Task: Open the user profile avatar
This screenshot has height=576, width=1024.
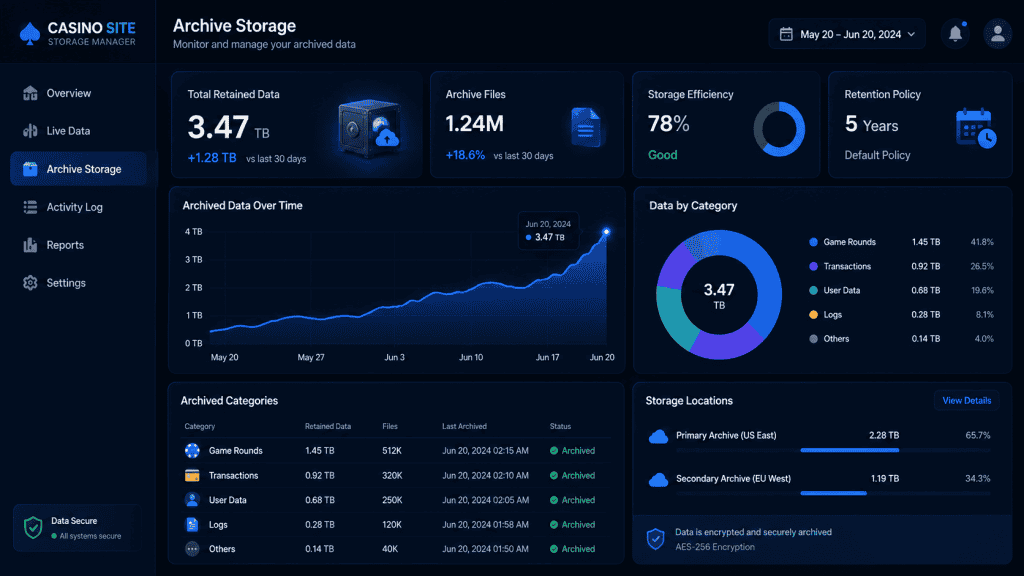Action: coord(997,34)
